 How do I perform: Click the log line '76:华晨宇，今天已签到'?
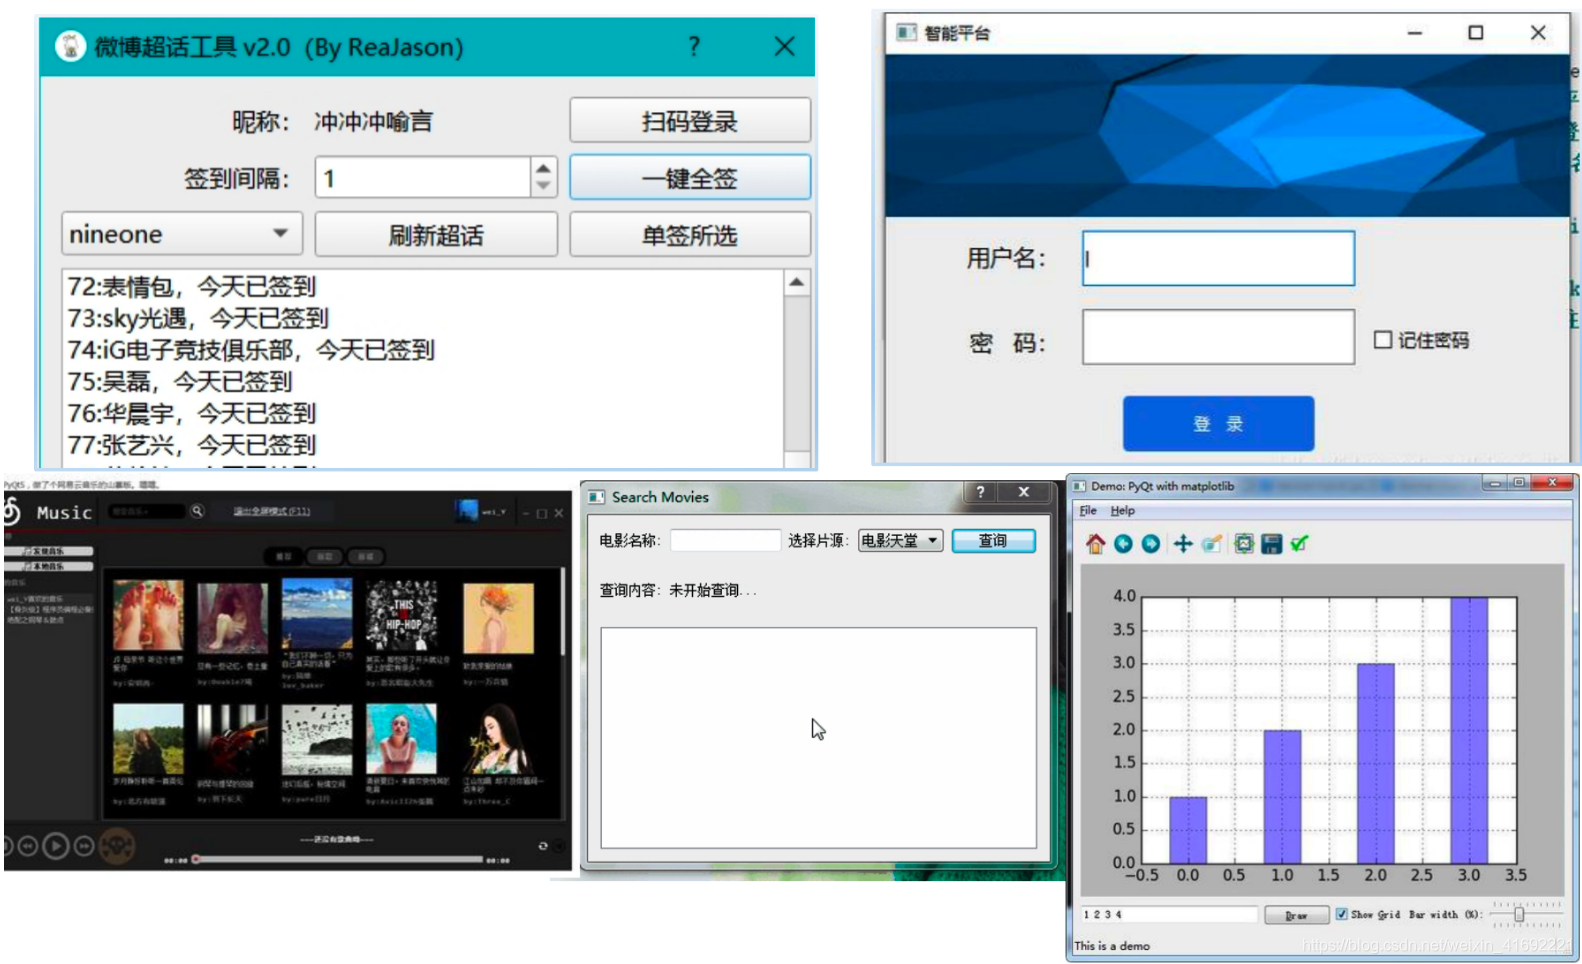191,413
